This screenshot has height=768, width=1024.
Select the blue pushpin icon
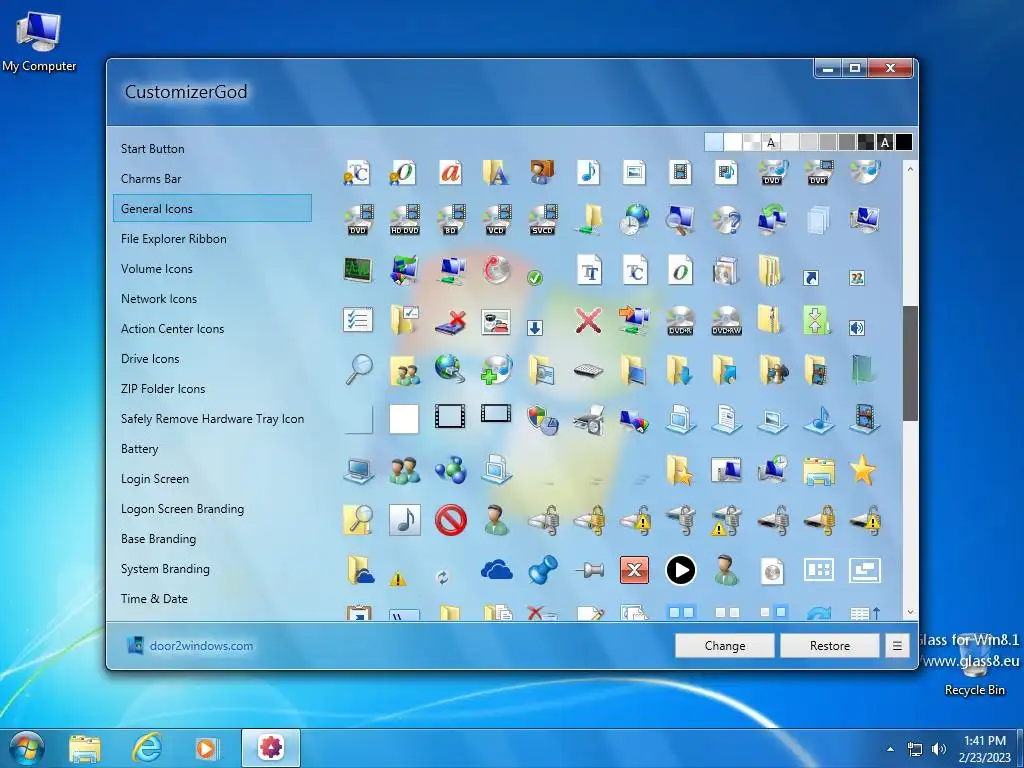[543, 570]
